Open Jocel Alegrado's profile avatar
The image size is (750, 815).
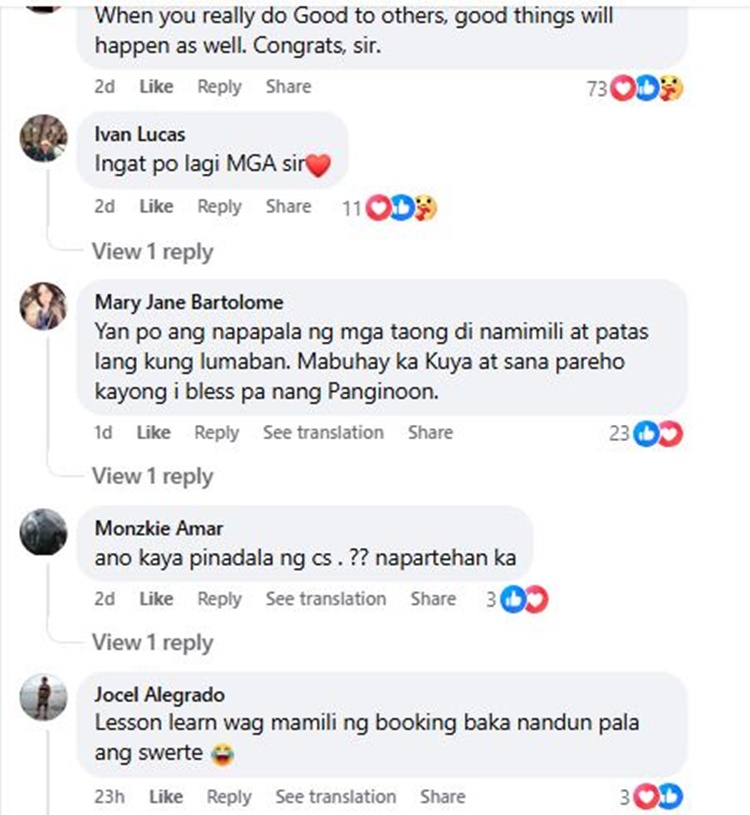click(44, 698)
